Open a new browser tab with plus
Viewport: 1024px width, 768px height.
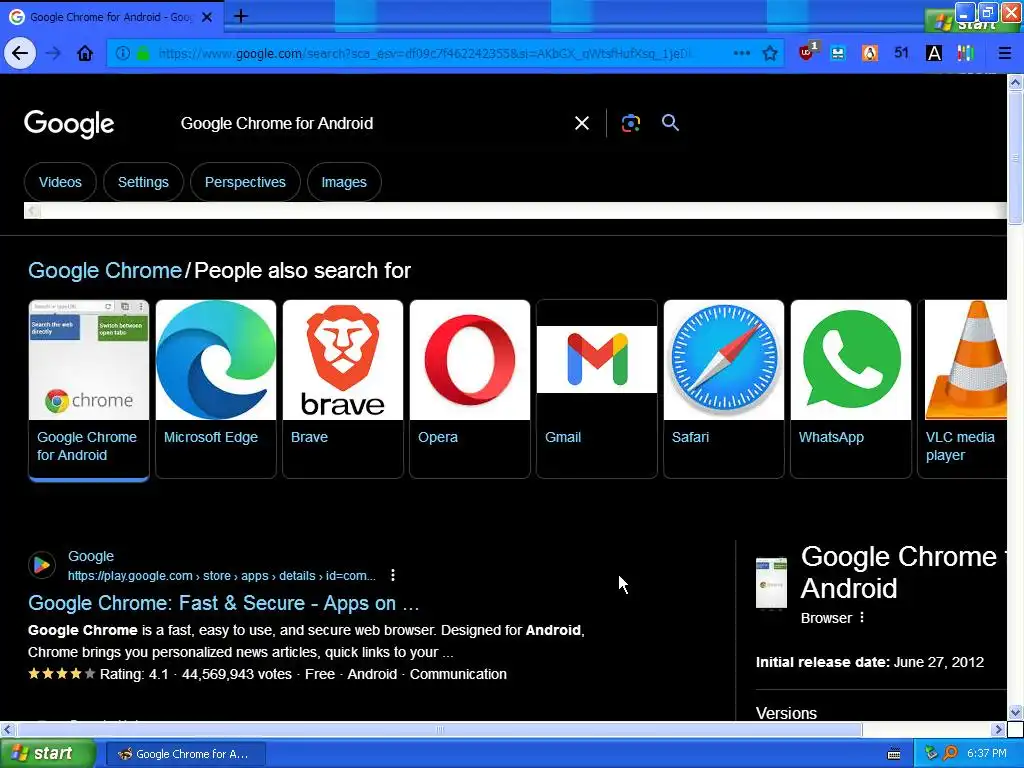point(240,16)
